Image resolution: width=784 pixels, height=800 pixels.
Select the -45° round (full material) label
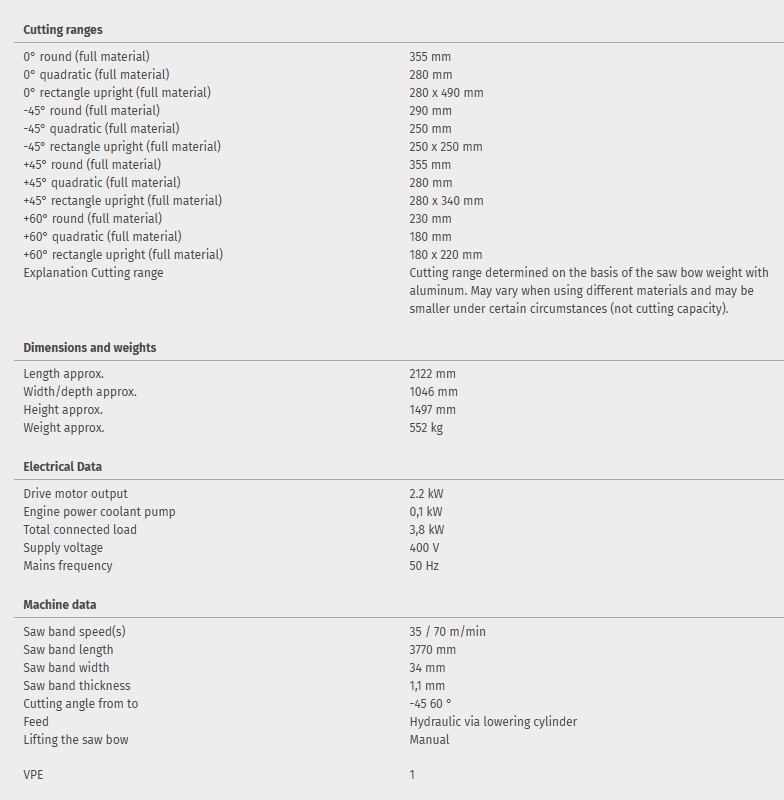pyautogui.click(x=91, y=111)
